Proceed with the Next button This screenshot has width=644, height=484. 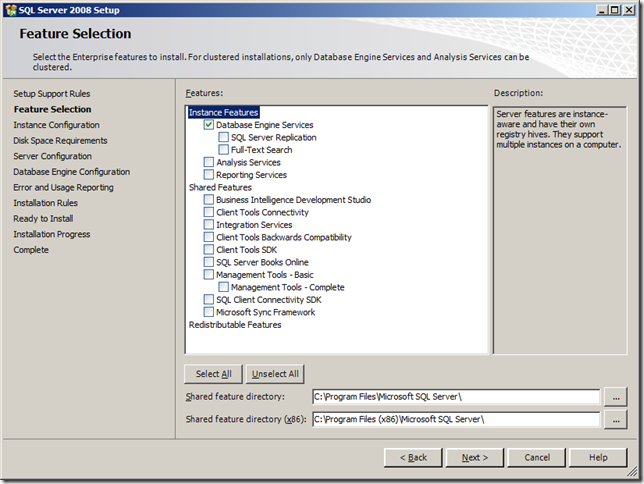(x=475, y=457)
